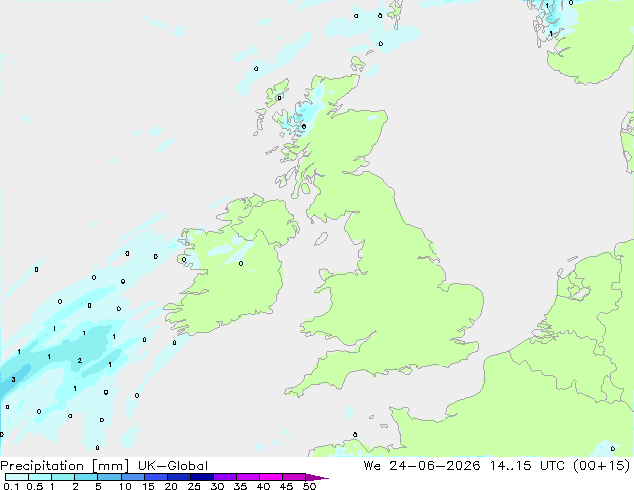Click the '(00+15)' forecast offset text
This screenshot has height=490, width=634.
pos(602,466)
